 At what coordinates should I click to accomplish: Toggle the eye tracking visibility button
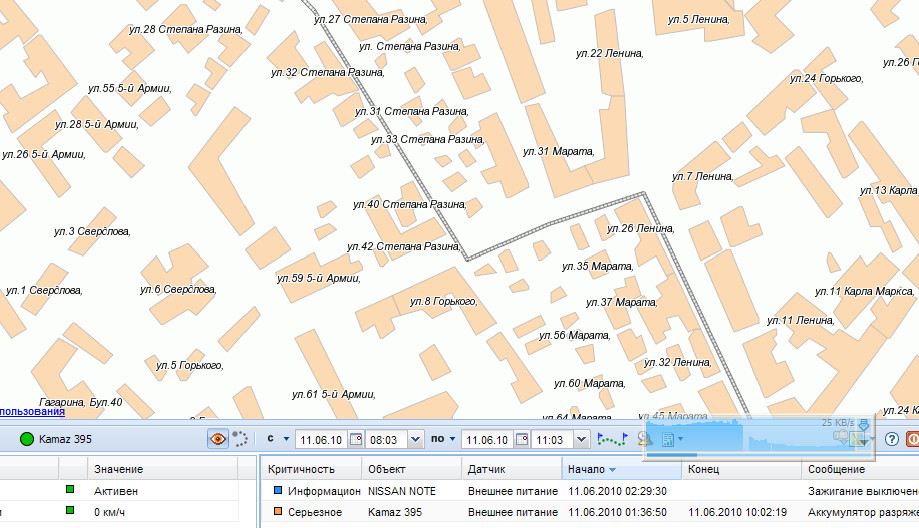coord(217,438)
